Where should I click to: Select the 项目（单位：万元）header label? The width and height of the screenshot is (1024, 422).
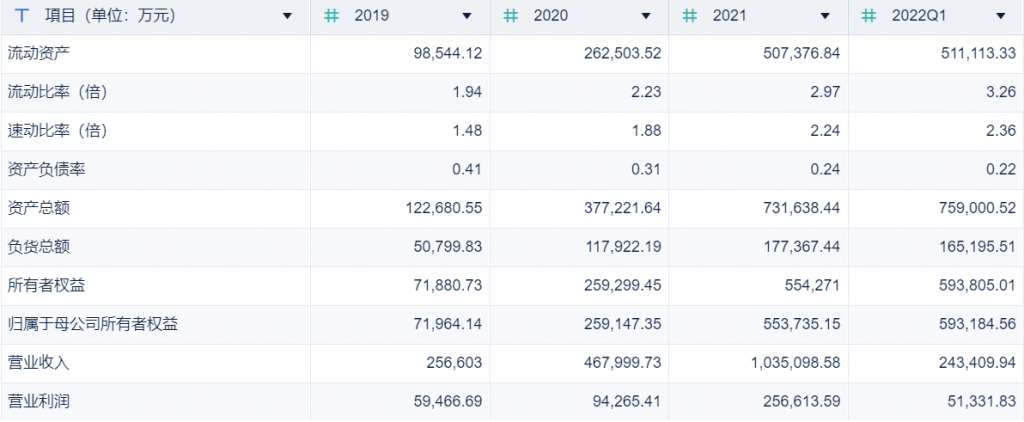point(110,16)
